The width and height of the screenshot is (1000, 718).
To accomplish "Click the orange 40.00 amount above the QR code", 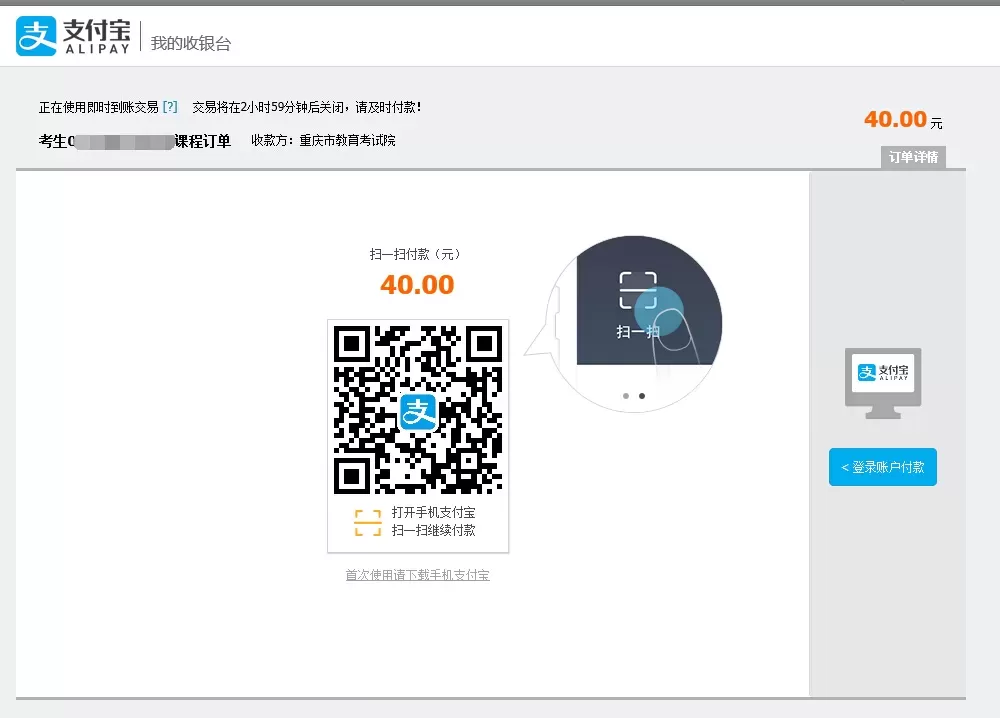I will [x=417, y=284].
